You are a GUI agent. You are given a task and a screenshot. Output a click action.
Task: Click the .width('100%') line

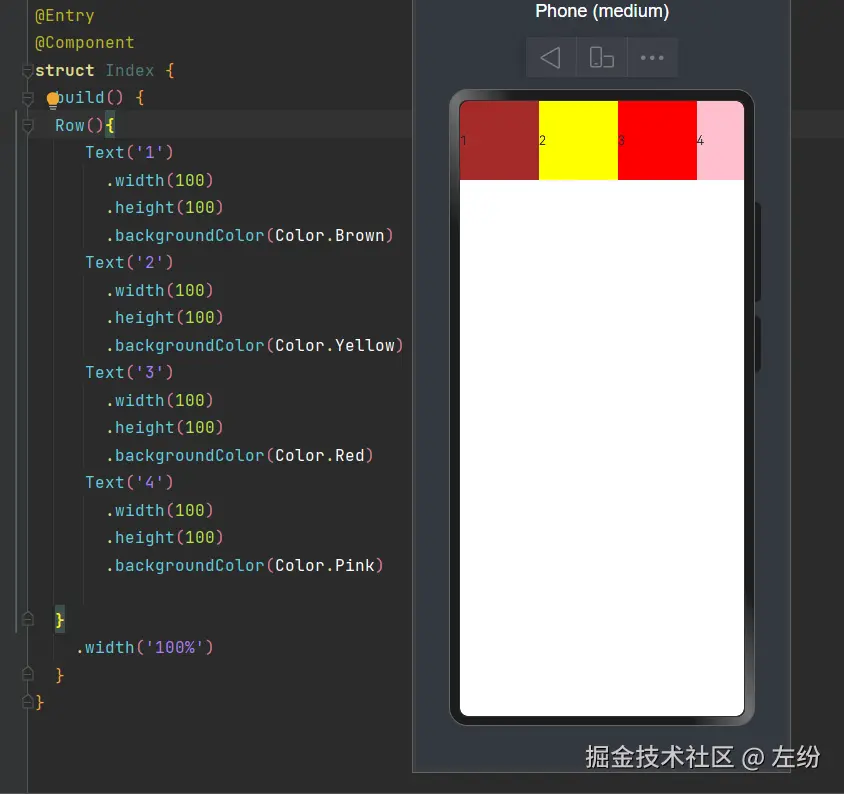144,647
